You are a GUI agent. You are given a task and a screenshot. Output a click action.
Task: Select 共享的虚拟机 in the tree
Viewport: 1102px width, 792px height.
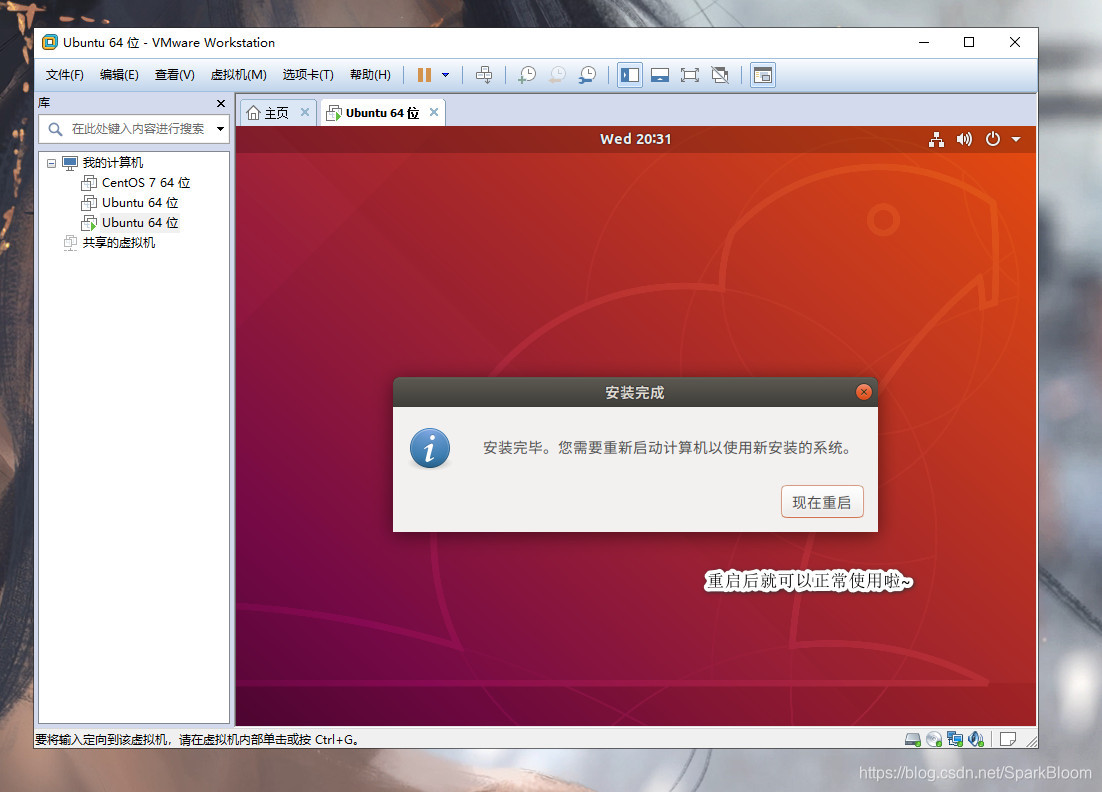click(119, 243)
